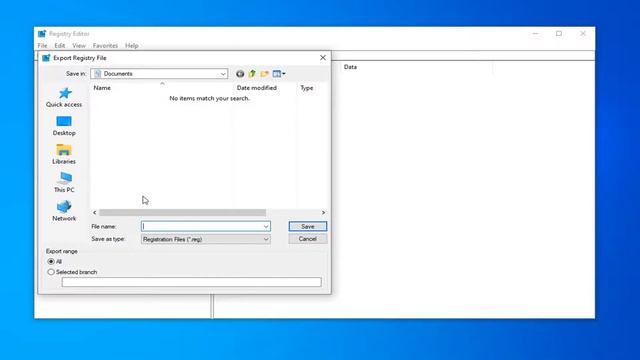
Task: Click the Back navigation icon in the dialog toolbar
Action: (240, 74)
